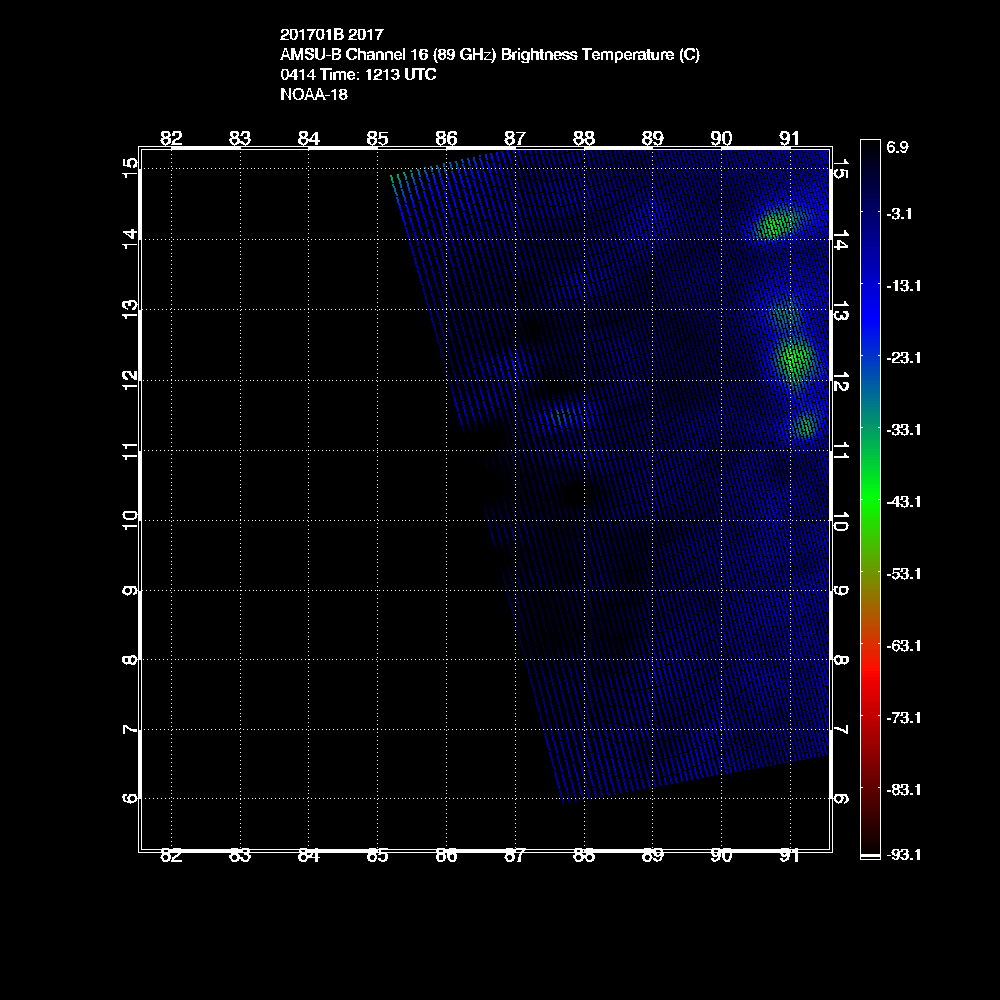Click the 0414 Time: 1213 UTC text
This screenshot has height=1000, width=1000.
coord(358,75)
